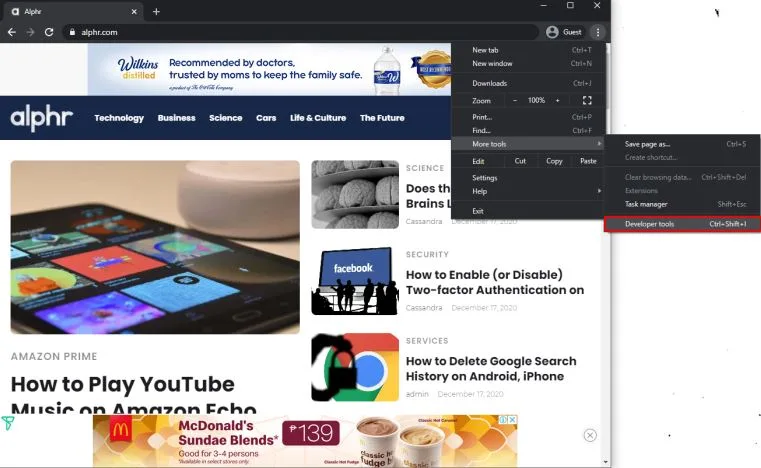Close the Alphr tab
The image size is (761, 468).
(134, 12)
